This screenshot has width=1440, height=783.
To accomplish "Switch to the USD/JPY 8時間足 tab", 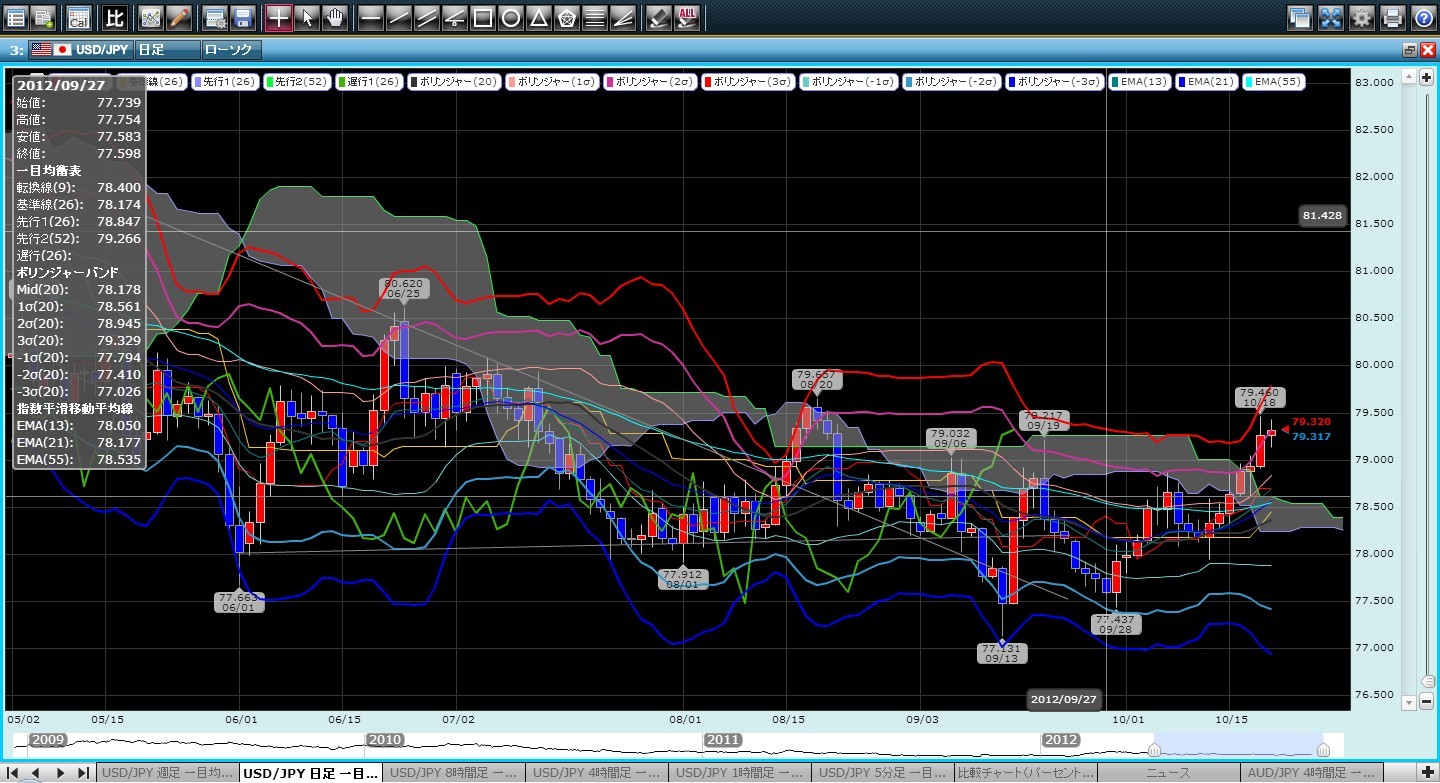I will click(454, 773).
